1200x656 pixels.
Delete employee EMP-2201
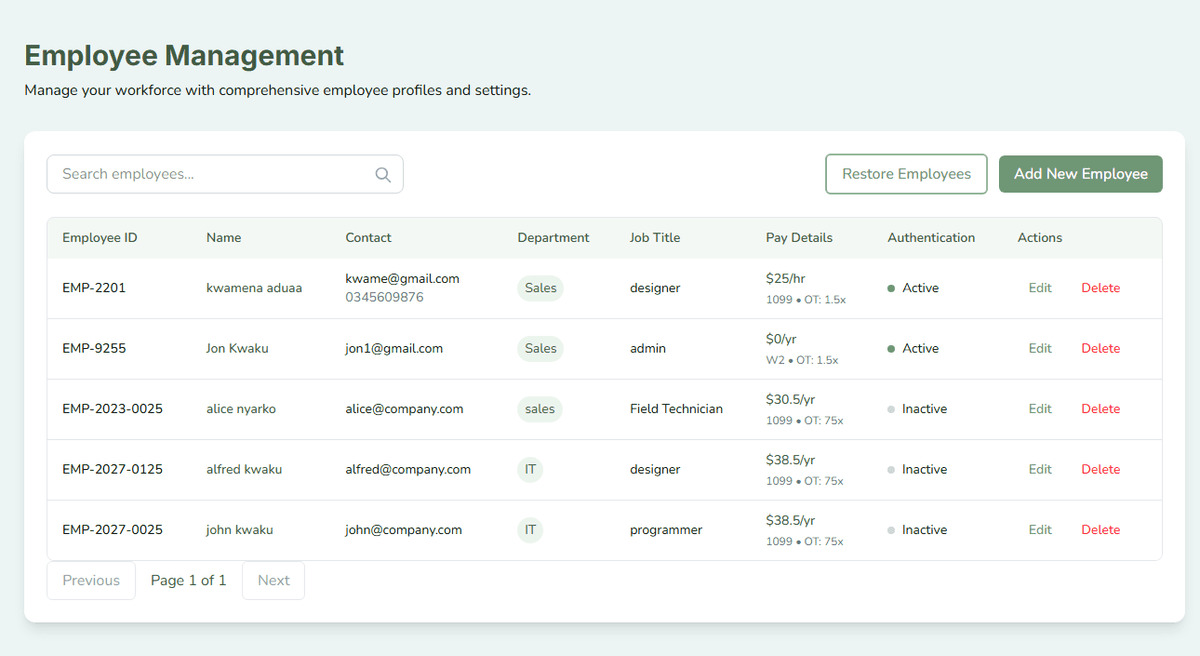point(1100,288)
